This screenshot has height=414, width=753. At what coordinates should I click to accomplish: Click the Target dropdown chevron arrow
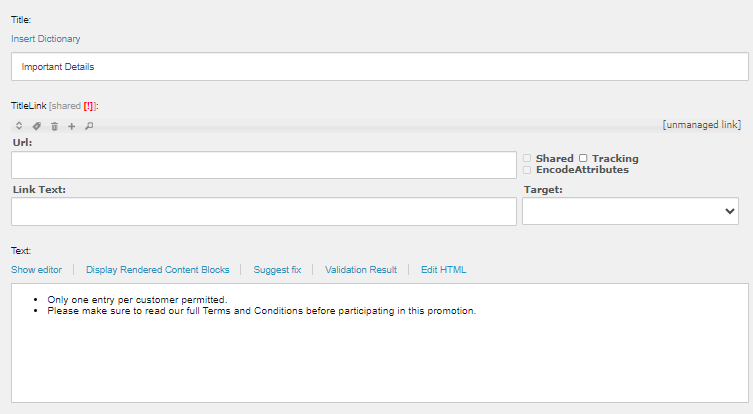point(729,211)
